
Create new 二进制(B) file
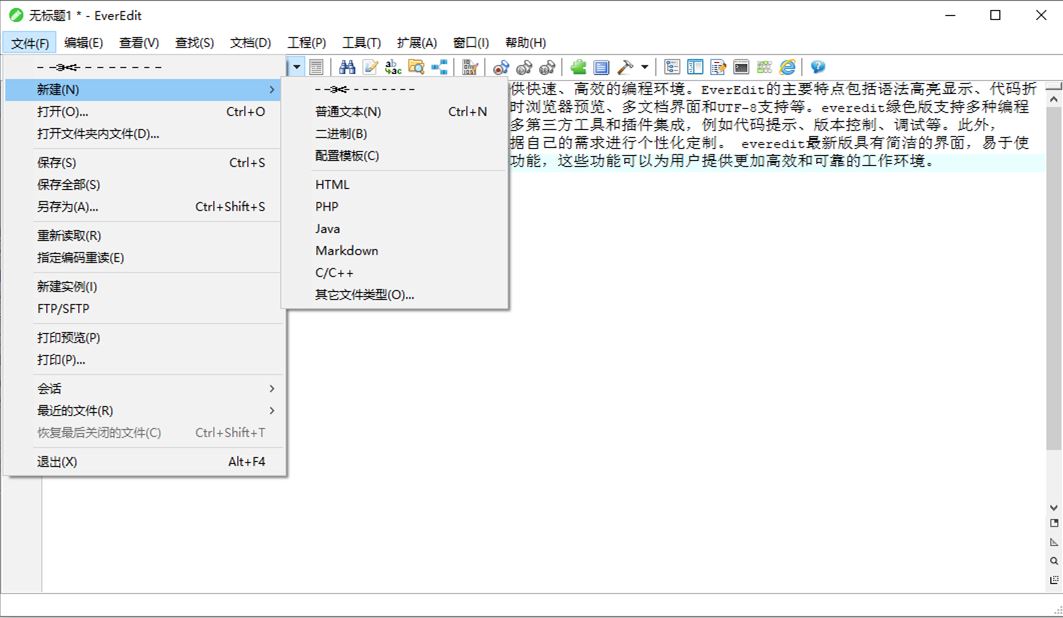tap(395, 133)
